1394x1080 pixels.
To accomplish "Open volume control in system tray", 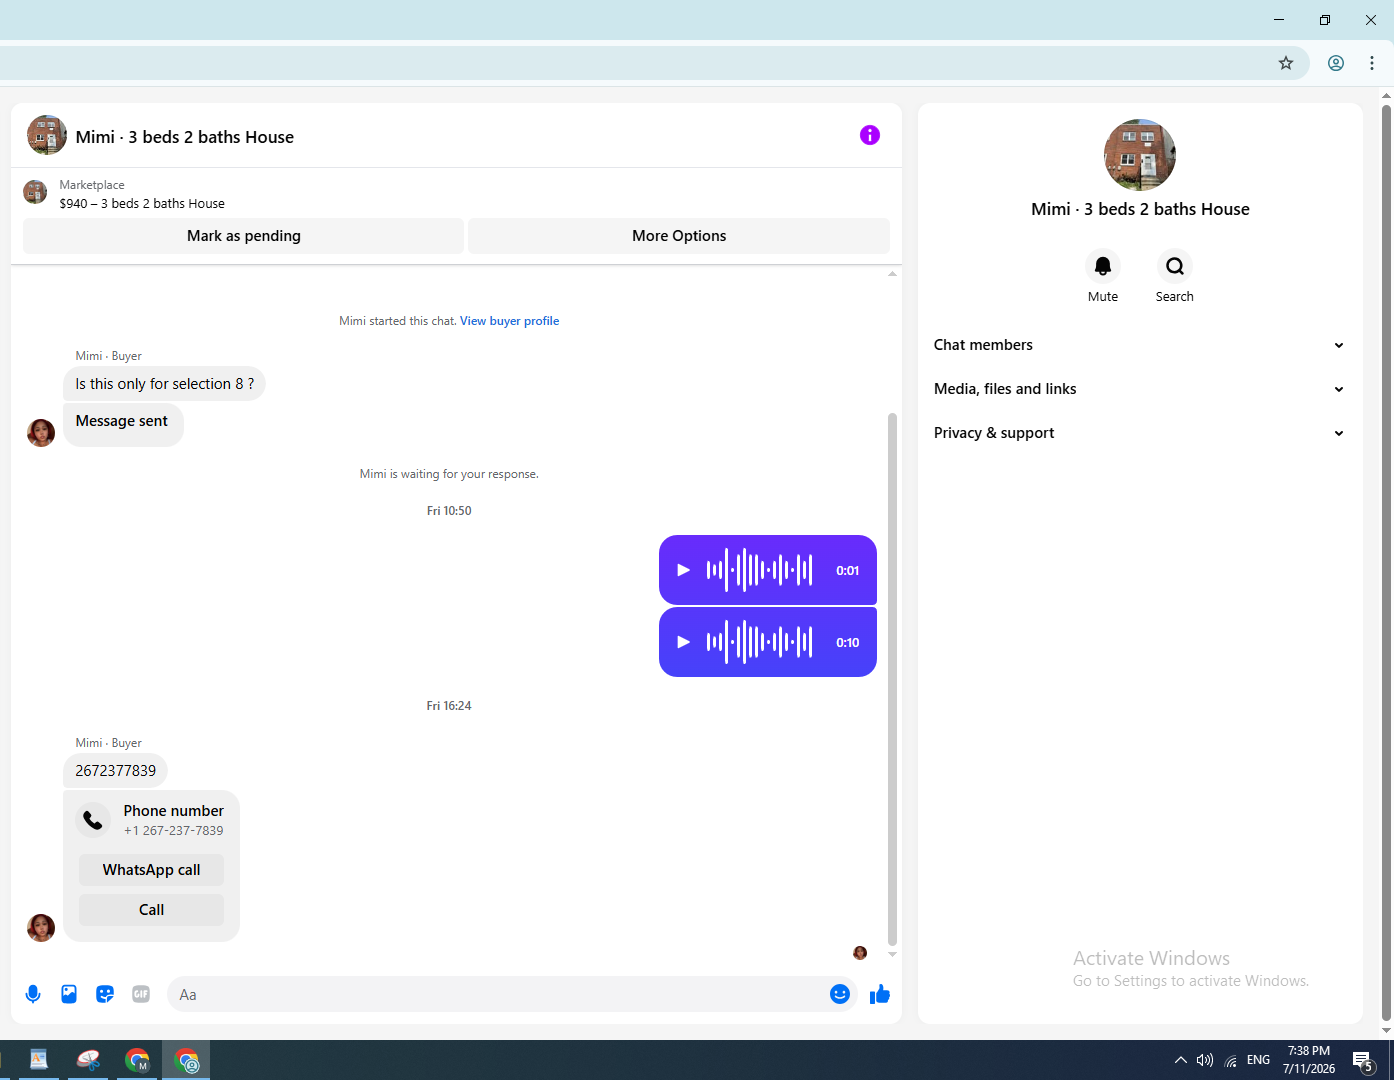I will coord(1205,1060).
